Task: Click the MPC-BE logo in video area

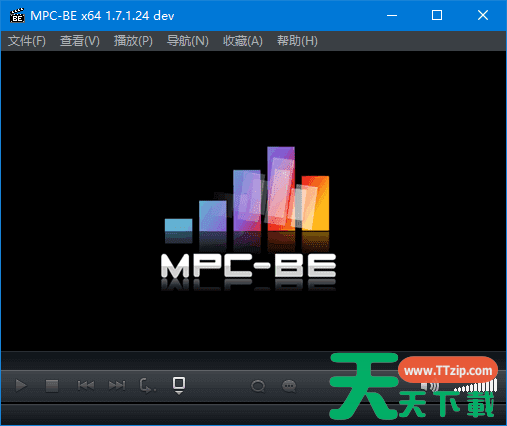Action: click(x=248, y=219)
